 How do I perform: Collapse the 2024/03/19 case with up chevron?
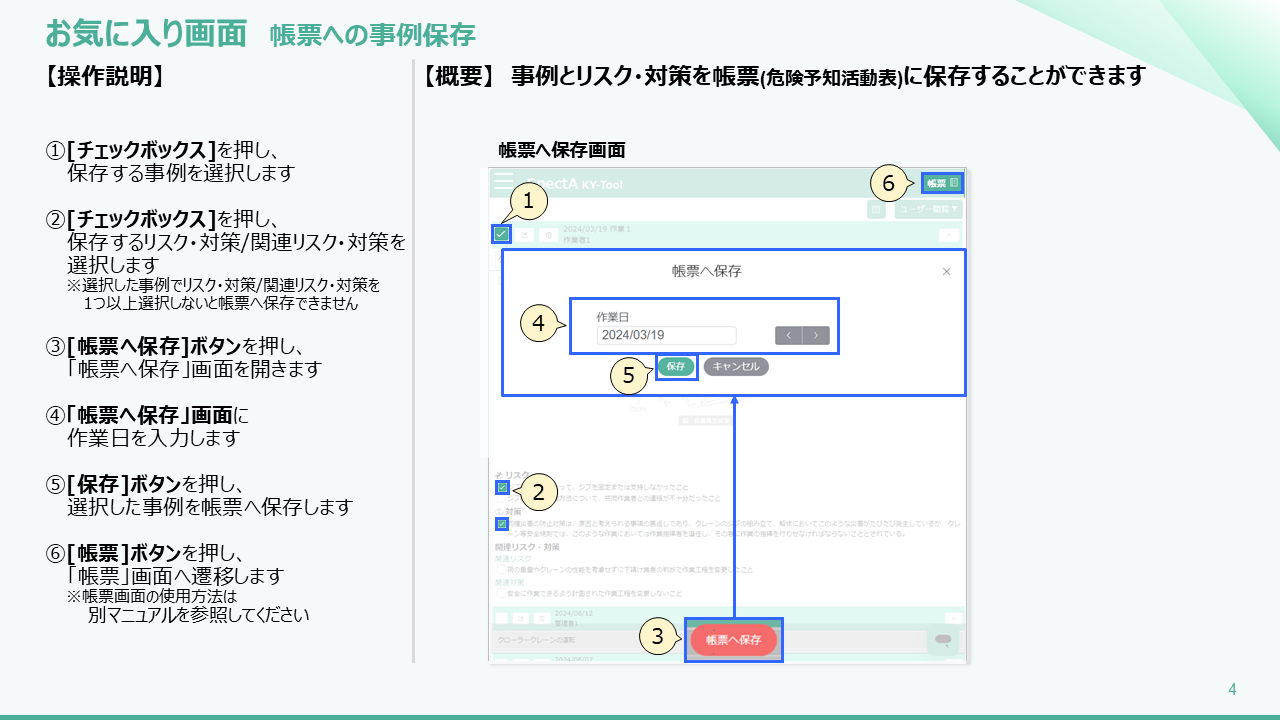coord(950,235)
